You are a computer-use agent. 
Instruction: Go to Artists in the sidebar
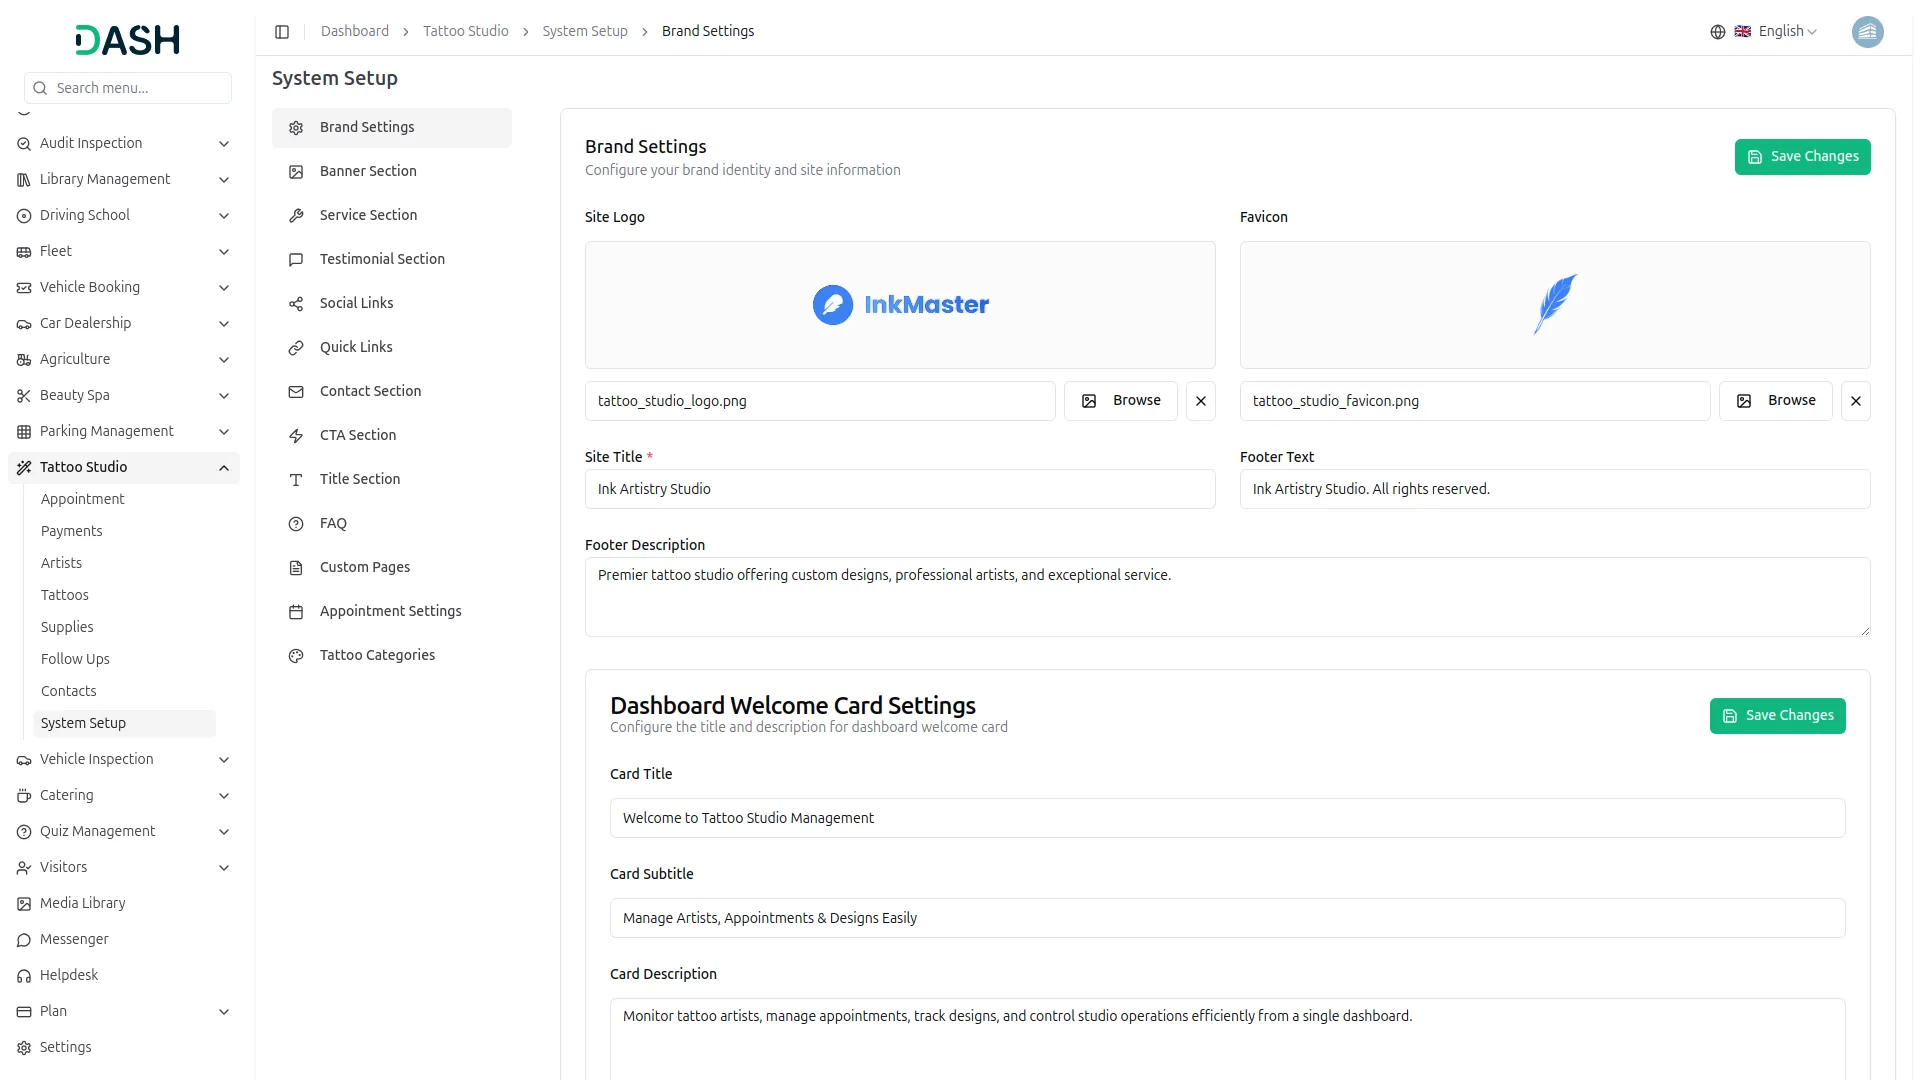61,563
